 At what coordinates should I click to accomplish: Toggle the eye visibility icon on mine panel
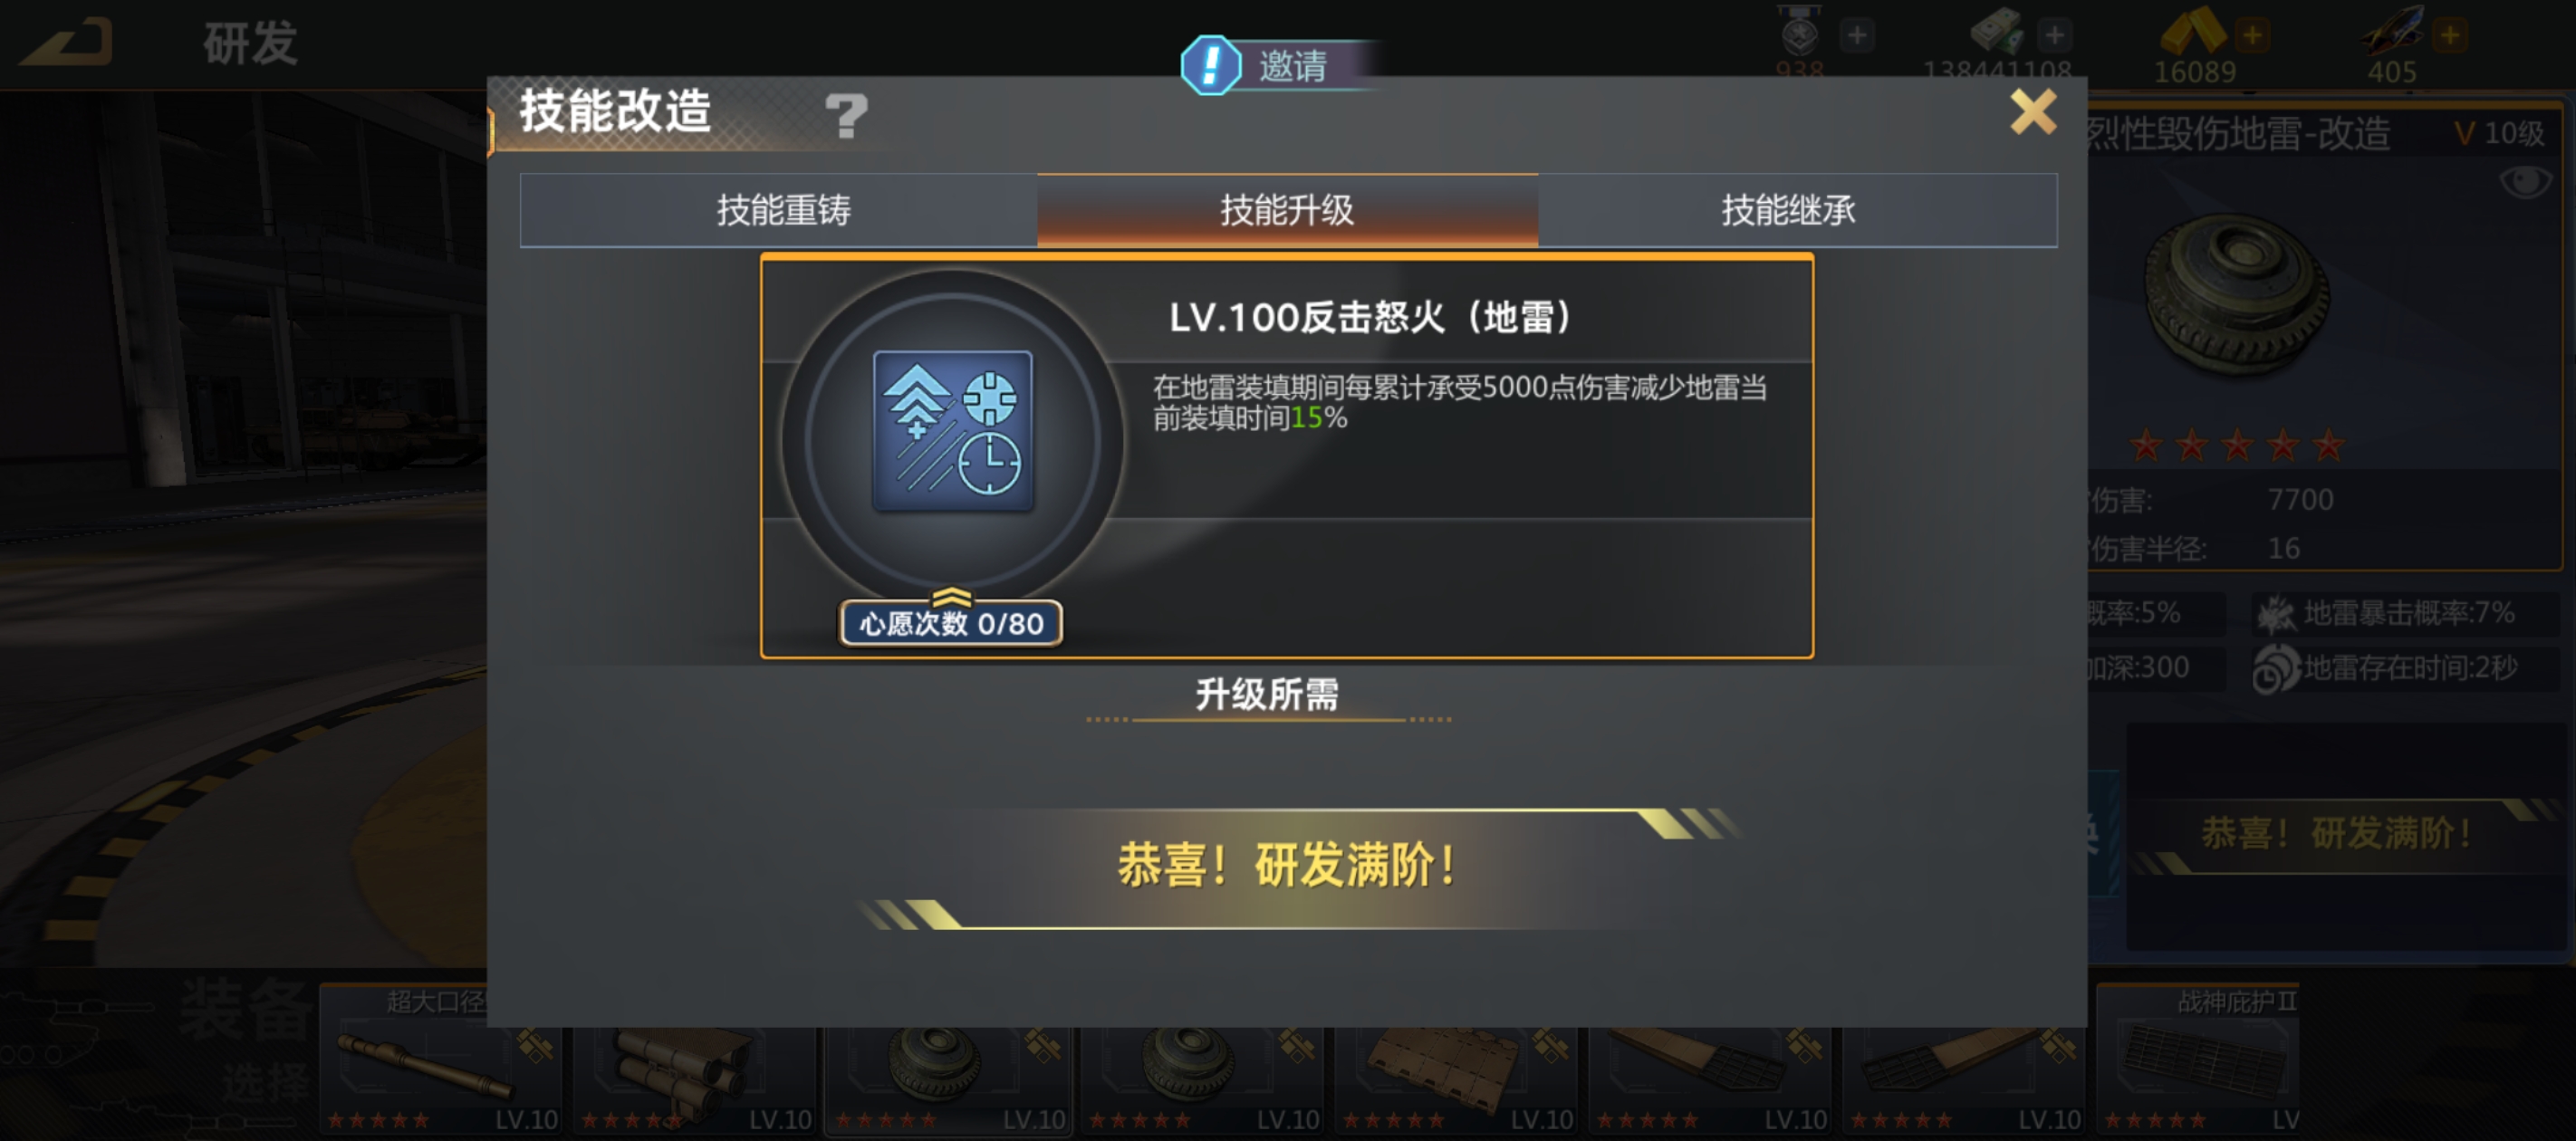pyautogui.click(x=2525, y=182)
